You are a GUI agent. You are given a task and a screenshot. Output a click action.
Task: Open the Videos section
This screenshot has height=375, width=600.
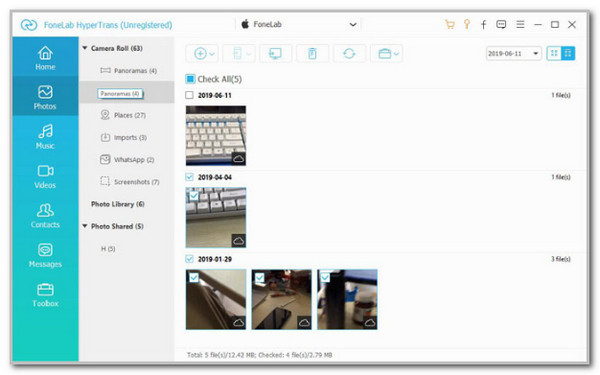click(45, 176)
